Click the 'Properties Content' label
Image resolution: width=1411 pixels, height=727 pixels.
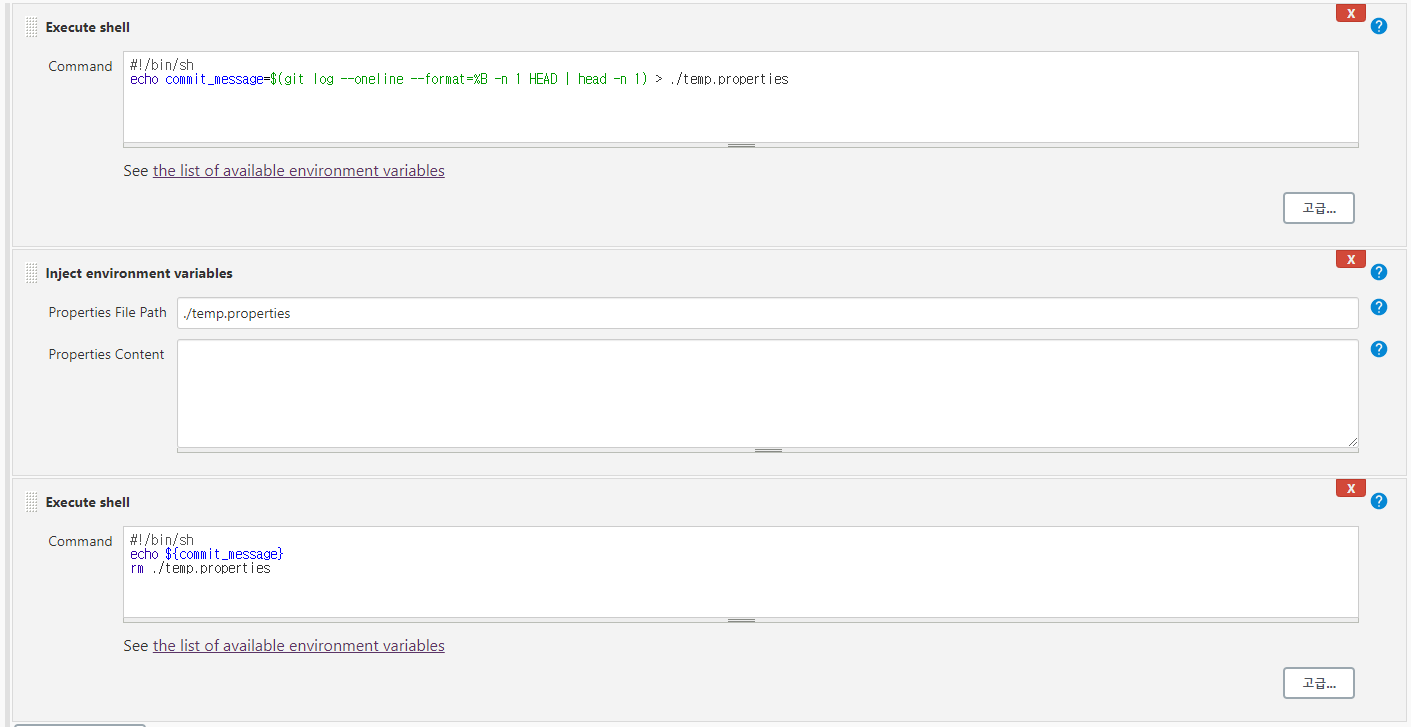click(x=107, y=354)
